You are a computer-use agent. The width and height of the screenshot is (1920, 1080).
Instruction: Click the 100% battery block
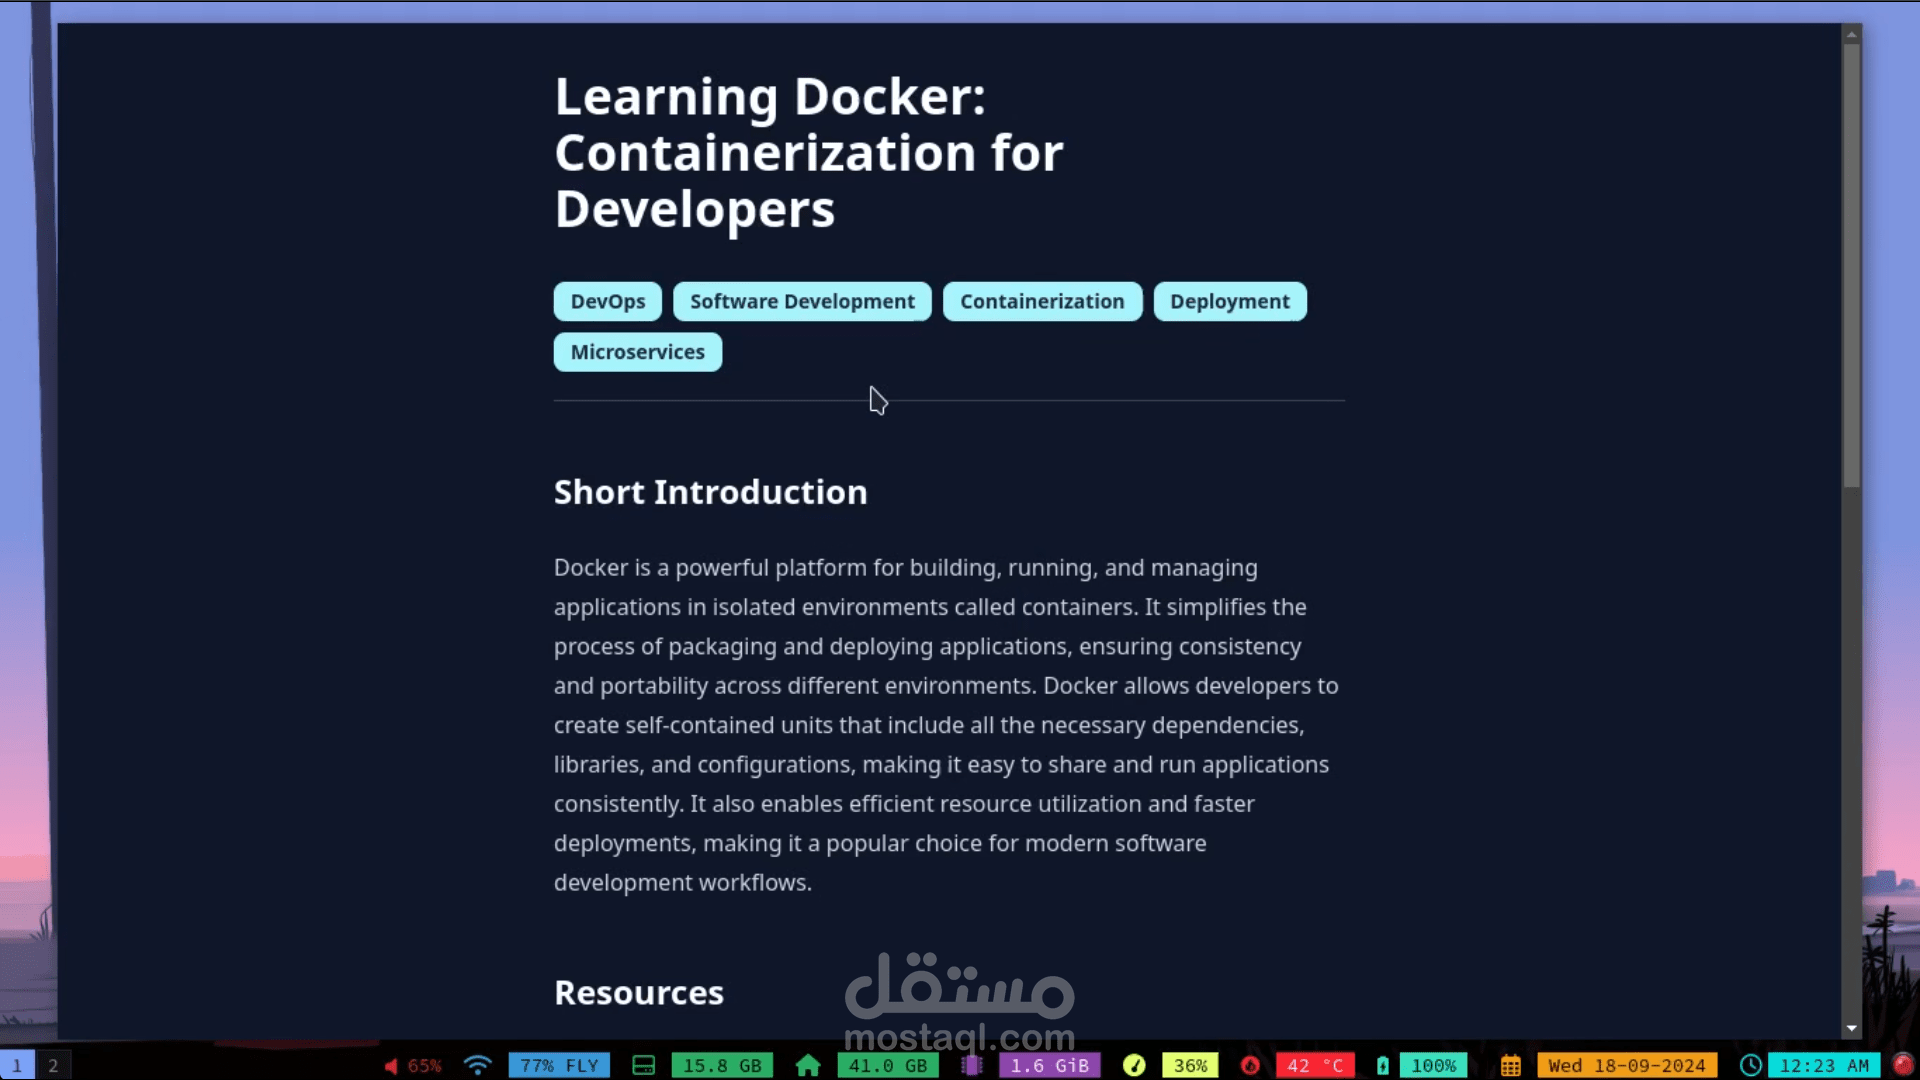tap(1433, 1066)
